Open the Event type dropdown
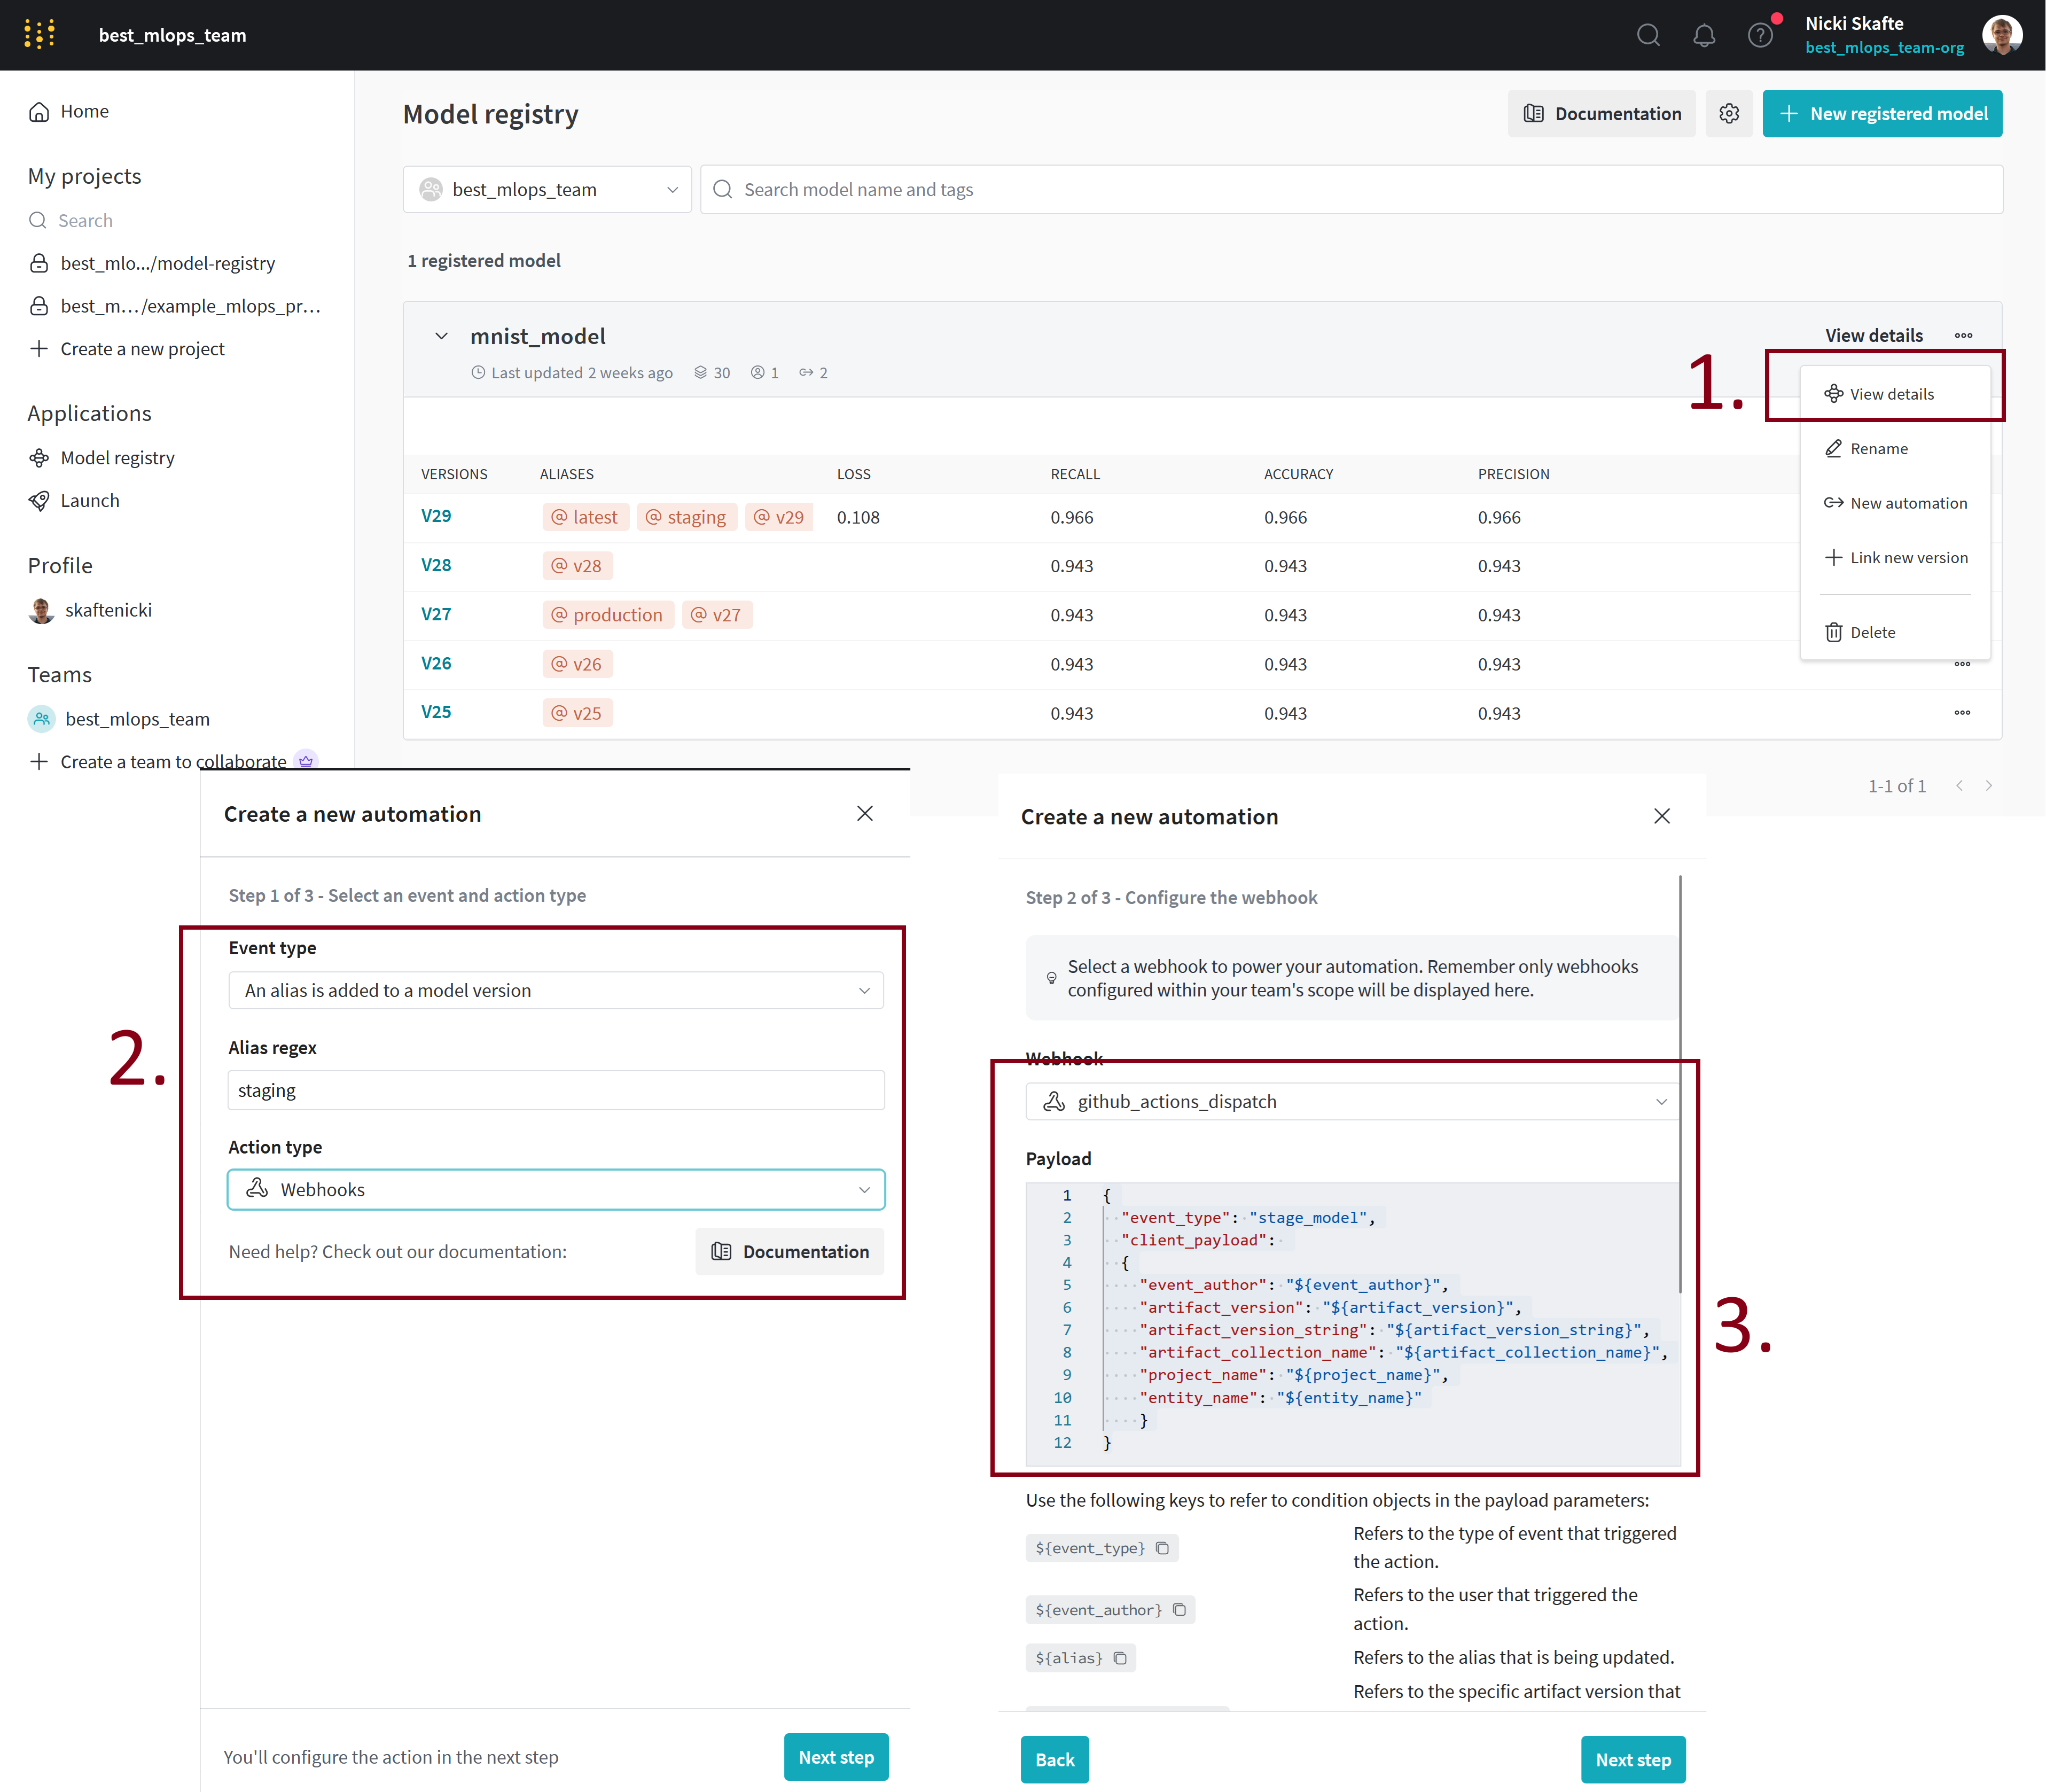The image size is (2046, 1792). [556, 990]
